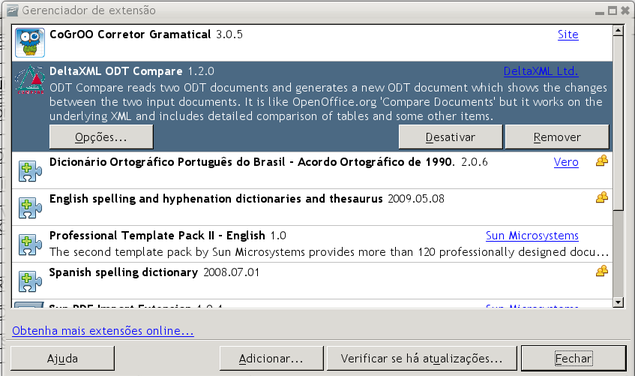The width and height of the screenshot is (635, 376).
Task: Follow Obtenha mais extensões online link
Action: pyautogui.click(x=103, y=331)
